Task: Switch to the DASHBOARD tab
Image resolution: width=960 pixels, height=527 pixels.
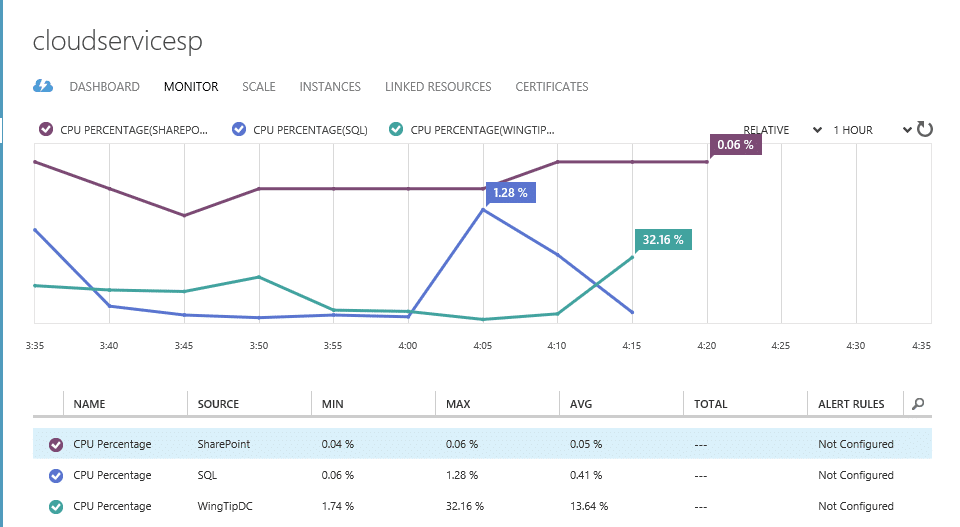Action: point(105,87)
